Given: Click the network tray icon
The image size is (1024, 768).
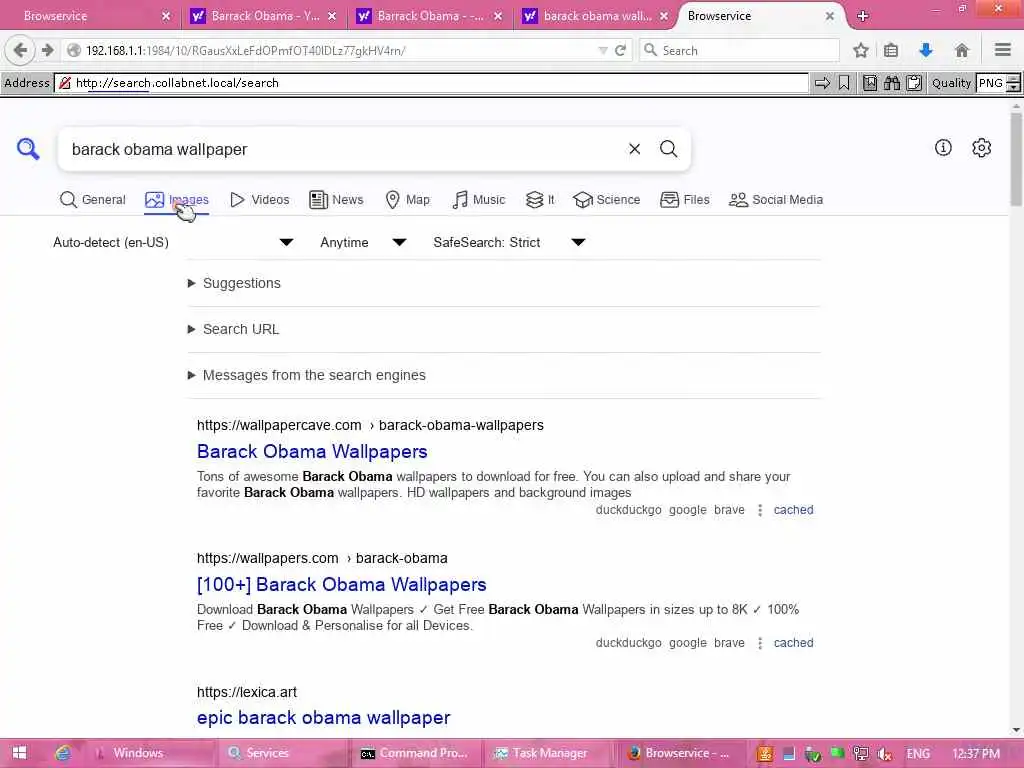Looking at the screenshot, I should point(861,754).
